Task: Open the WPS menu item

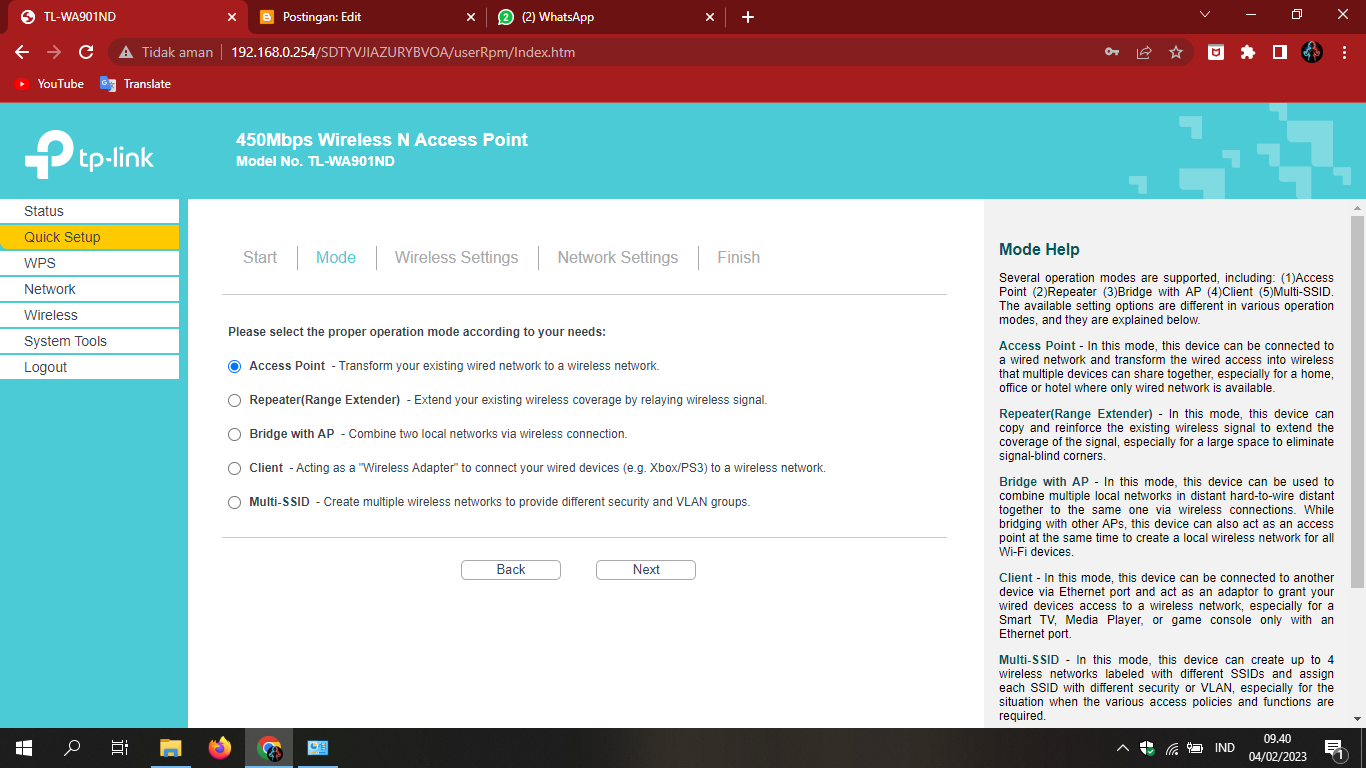Action: point(90,263)
